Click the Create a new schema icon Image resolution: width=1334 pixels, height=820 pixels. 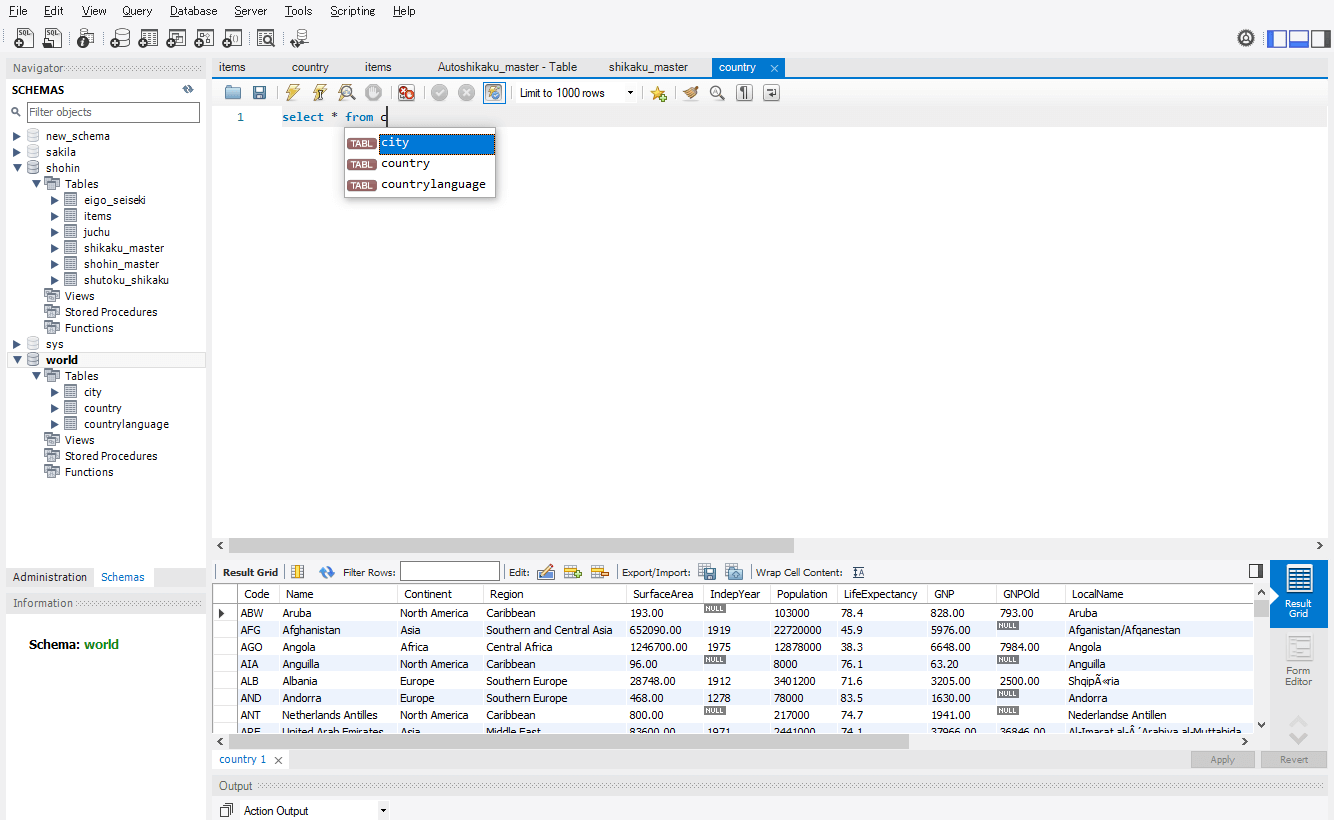120,37
